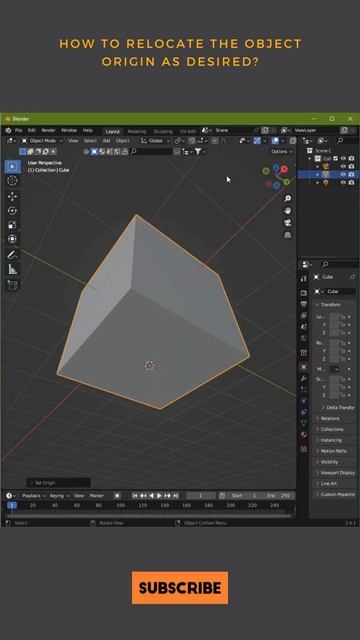Toggle render camera of Collection row

[x=351, y=158]
